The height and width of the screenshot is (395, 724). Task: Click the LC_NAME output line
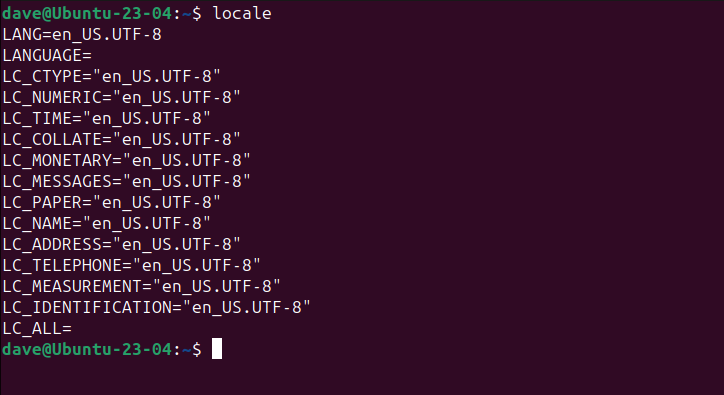(x=107, y=224)
